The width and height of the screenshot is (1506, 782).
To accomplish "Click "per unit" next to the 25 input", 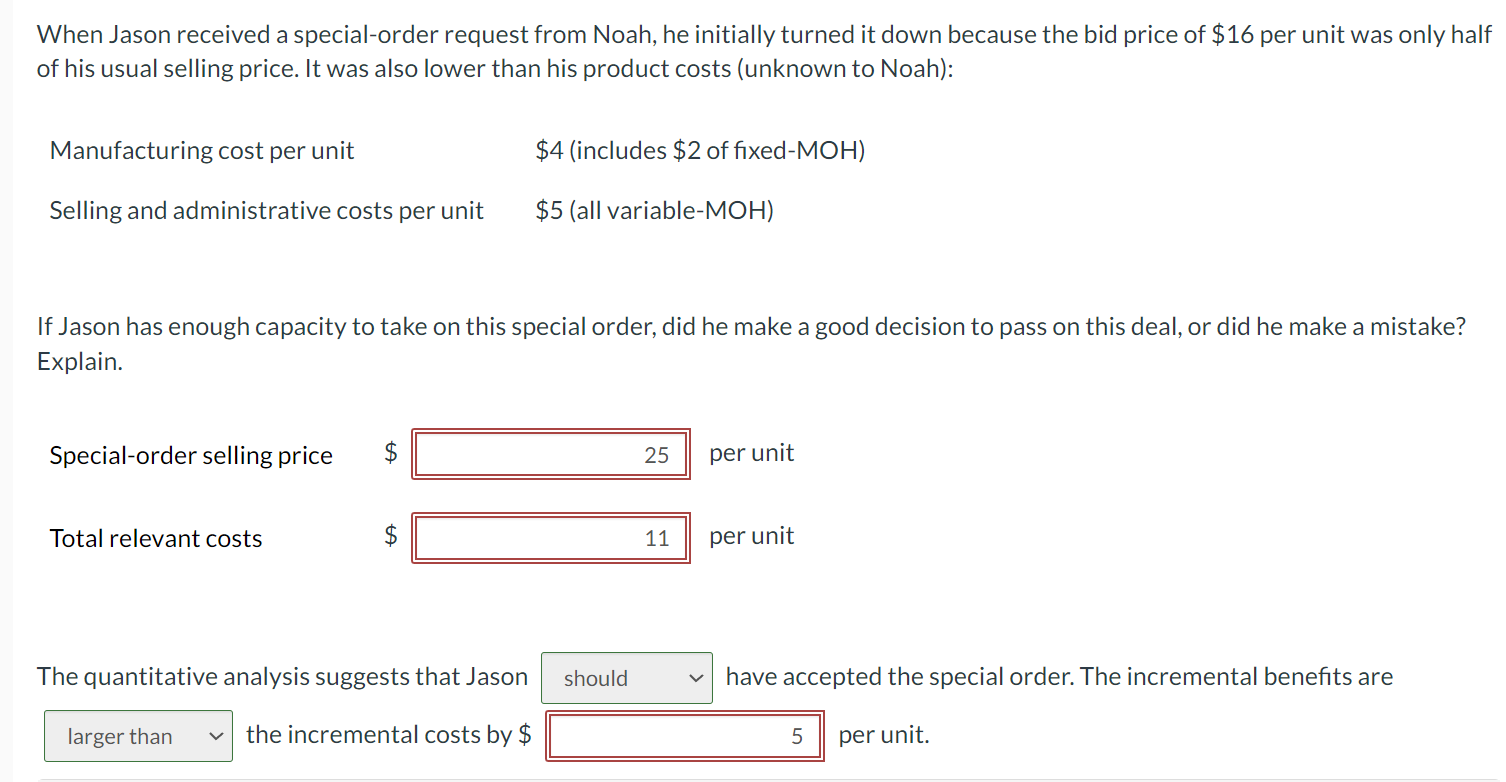I will 751,453.
